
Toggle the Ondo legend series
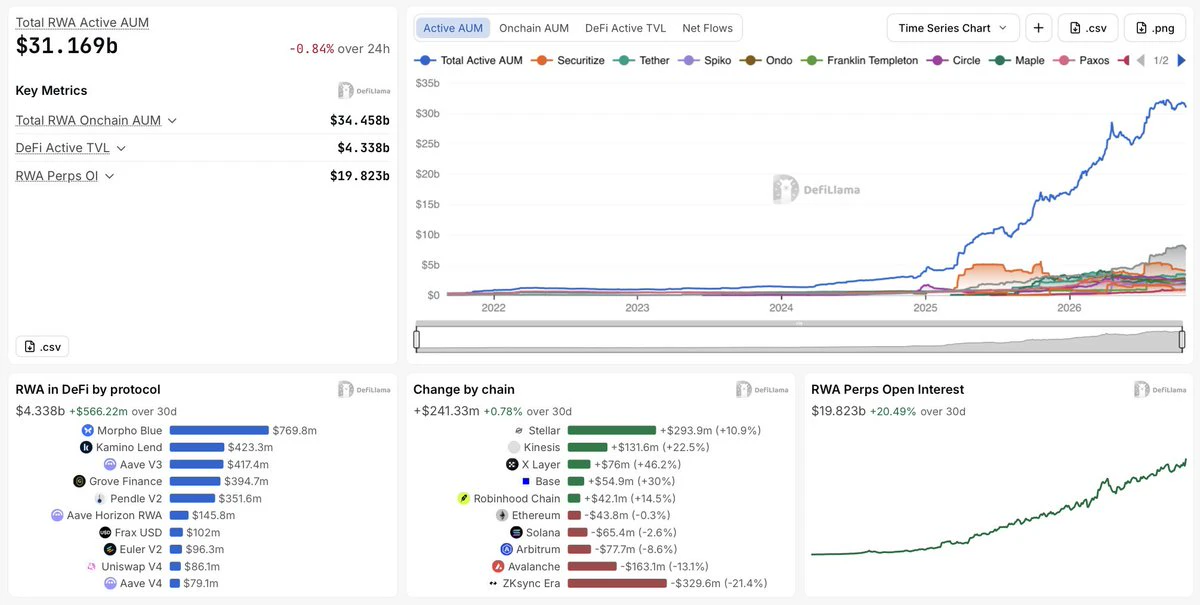click(767, 61)
